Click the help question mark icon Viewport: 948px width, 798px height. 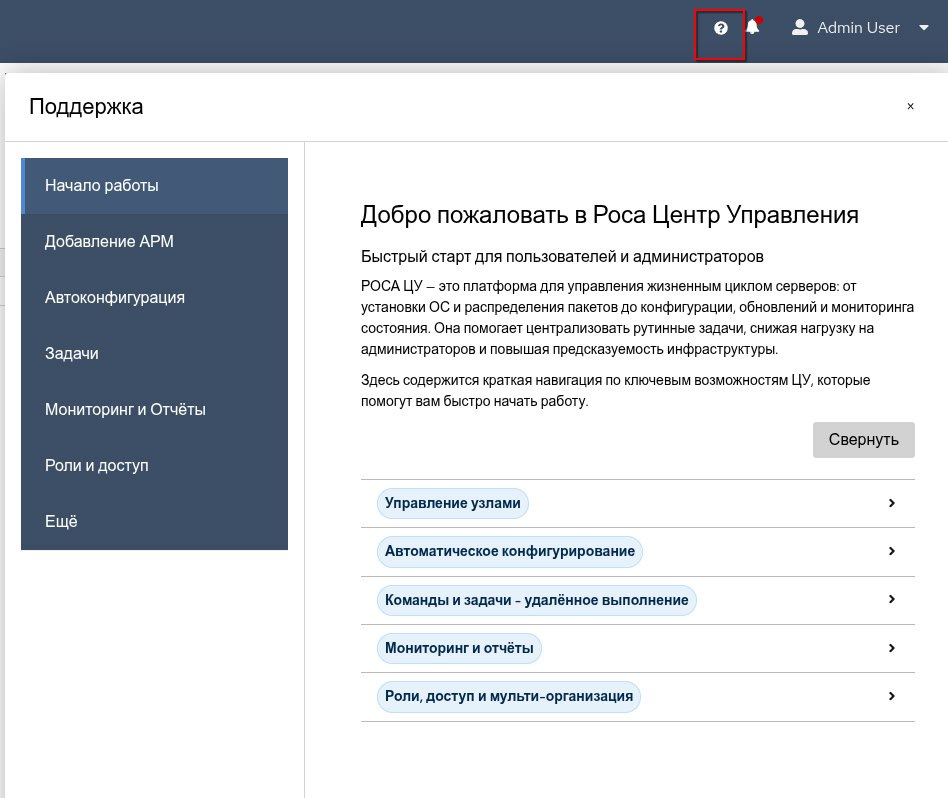(720, 28)
